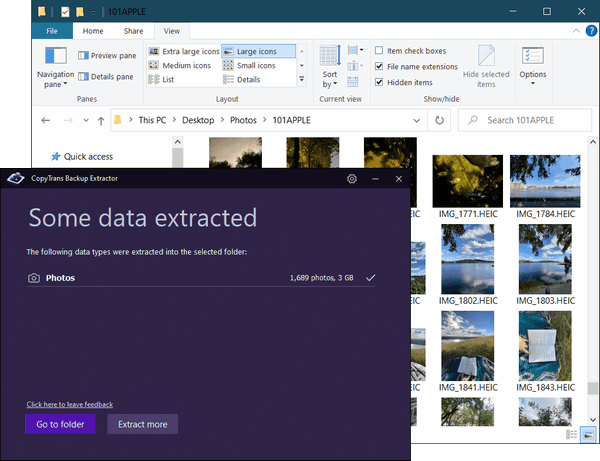Image resolution: width=600 pixels, height=461 pixels.
Task: Open the Sort by menu
Action: click(x=329, y=67)
